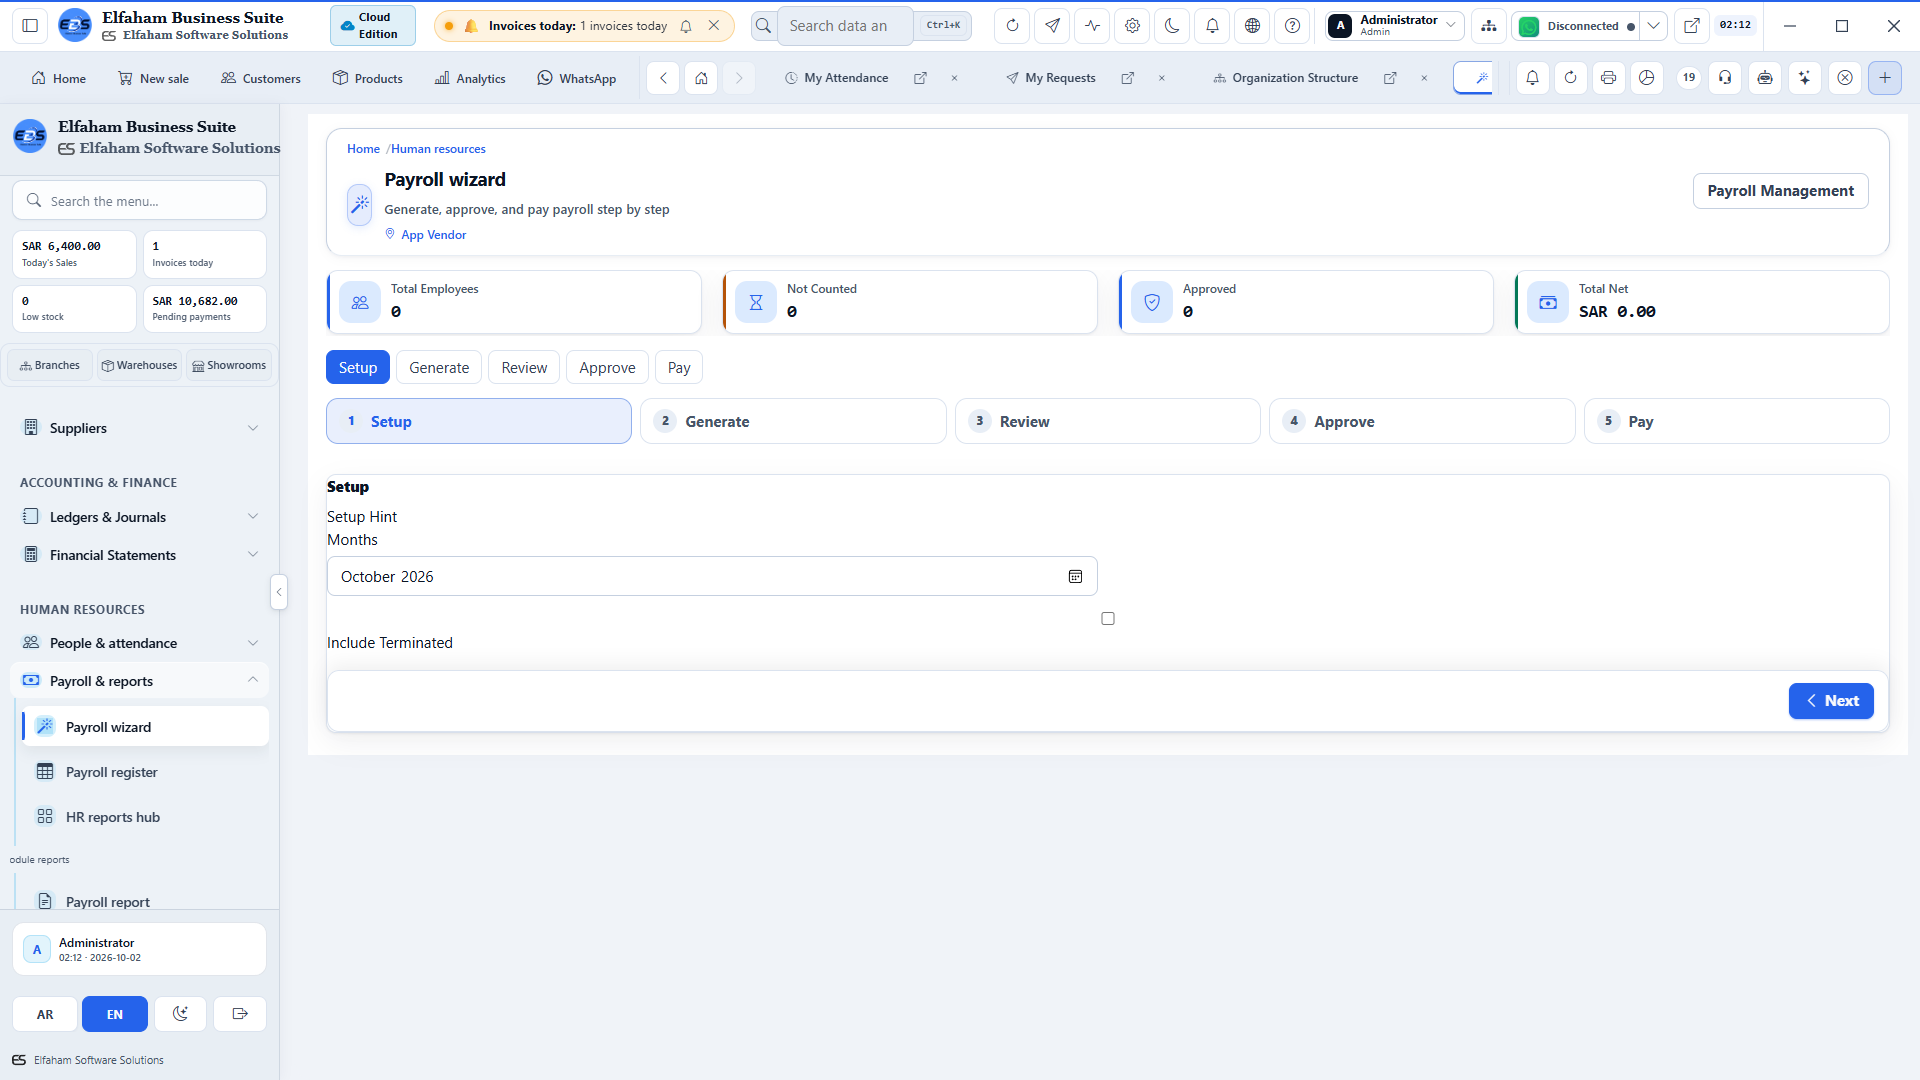Viewport: 1920px width, 1080px height.
Task: Open the globe language icon
Action: (1252, 26)
